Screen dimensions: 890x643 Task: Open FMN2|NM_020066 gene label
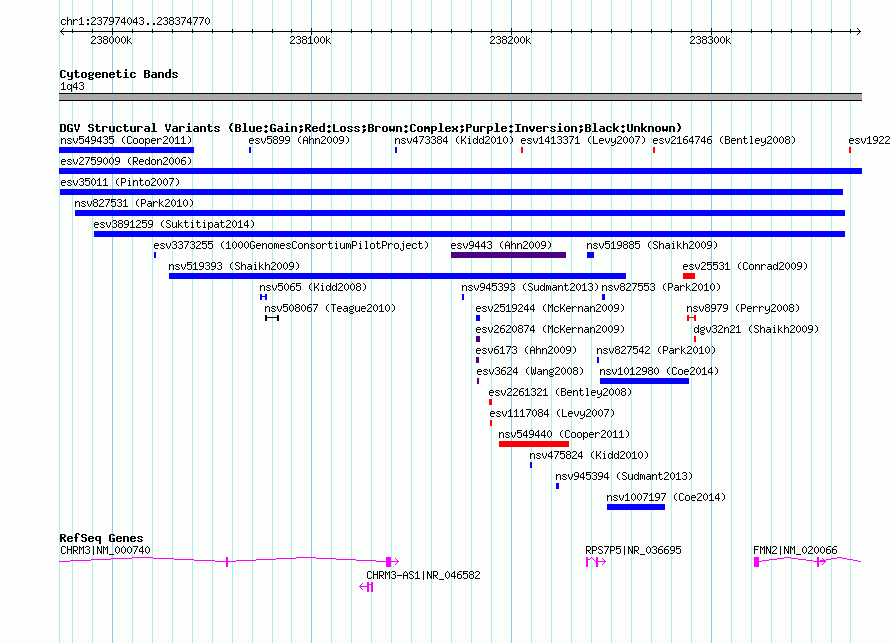click(x=795, y=550)
